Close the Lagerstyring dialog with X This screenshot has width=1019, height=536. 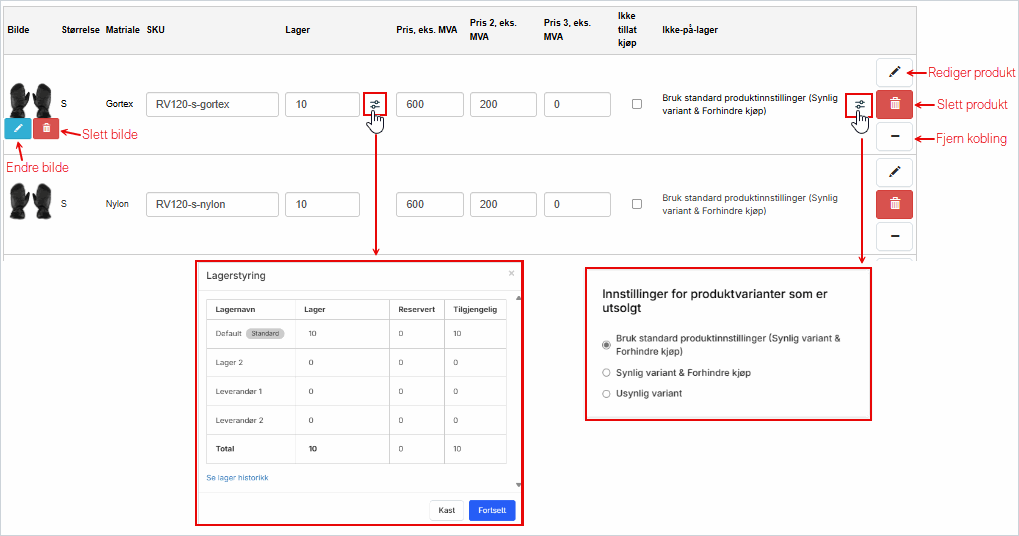511,273
